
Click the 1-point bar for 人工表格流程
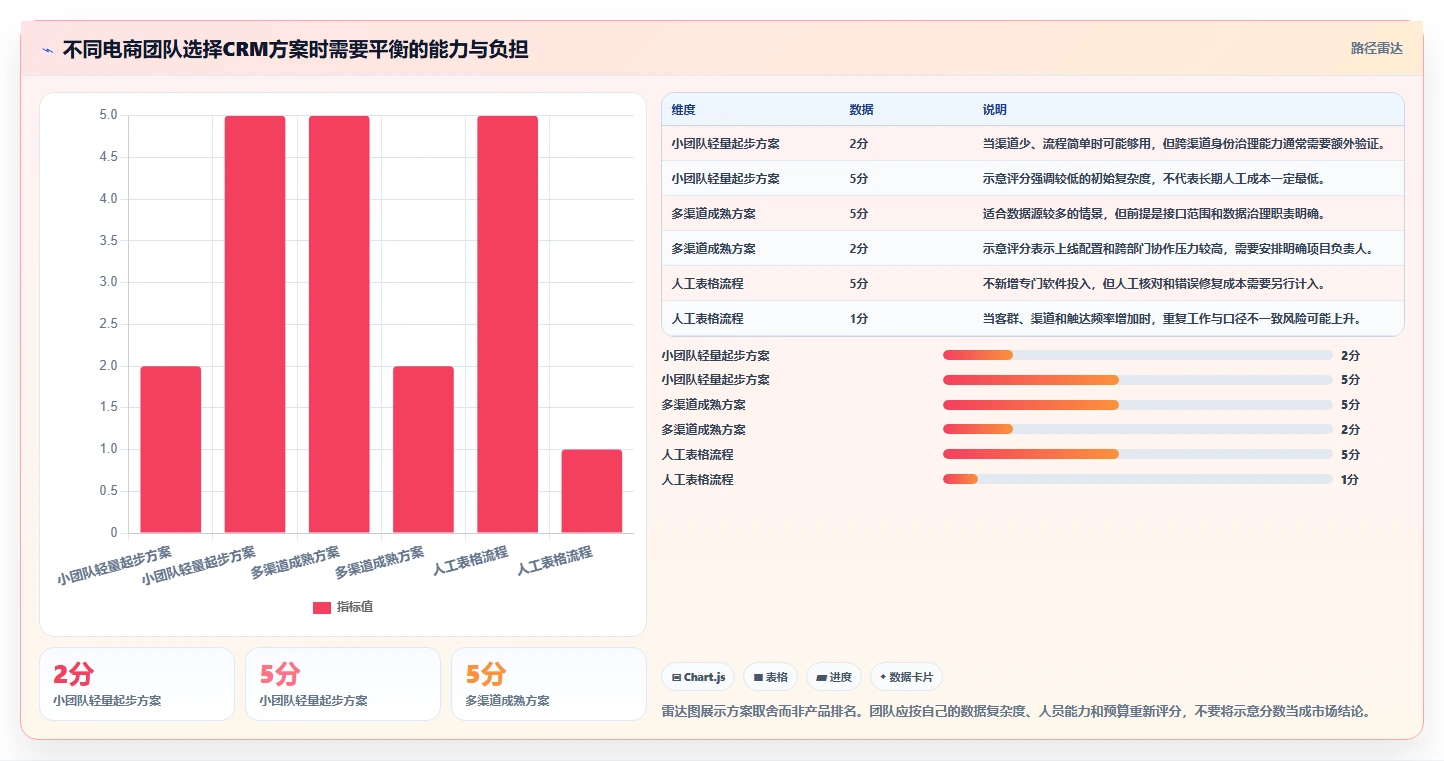592,491
